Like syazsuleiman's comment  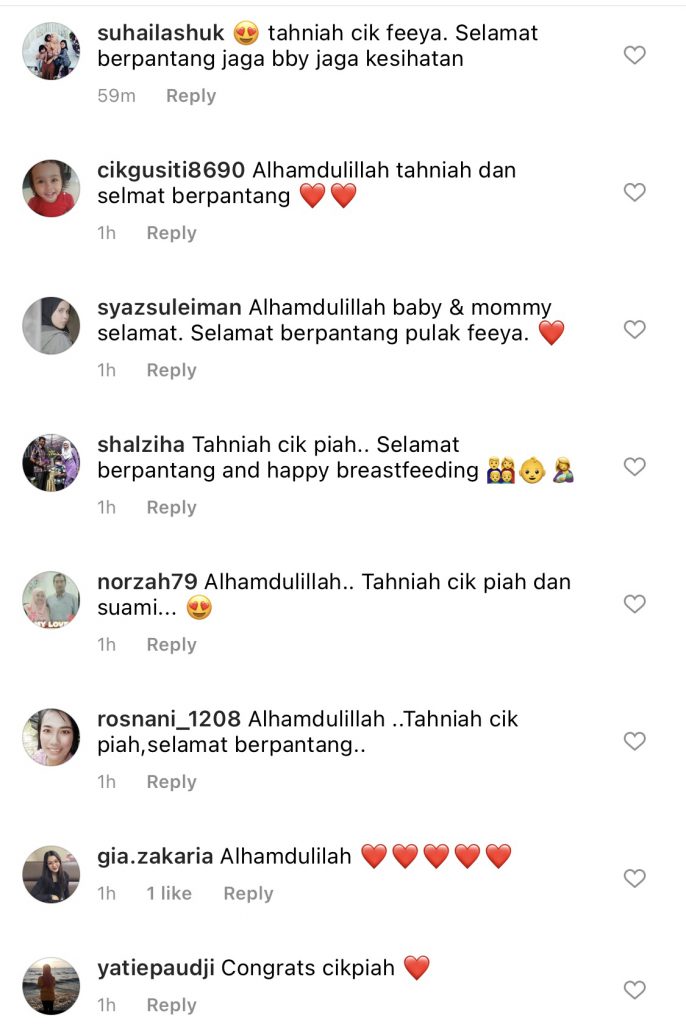pos(634,329)
